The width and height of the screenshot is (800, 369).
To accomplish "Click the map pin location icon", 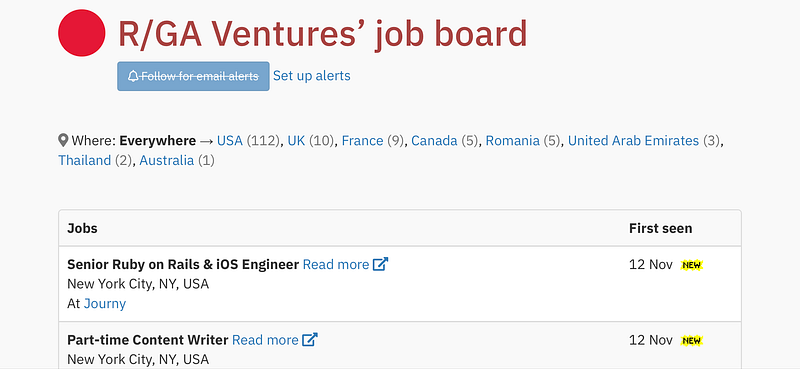I will (x=63, y=140).
